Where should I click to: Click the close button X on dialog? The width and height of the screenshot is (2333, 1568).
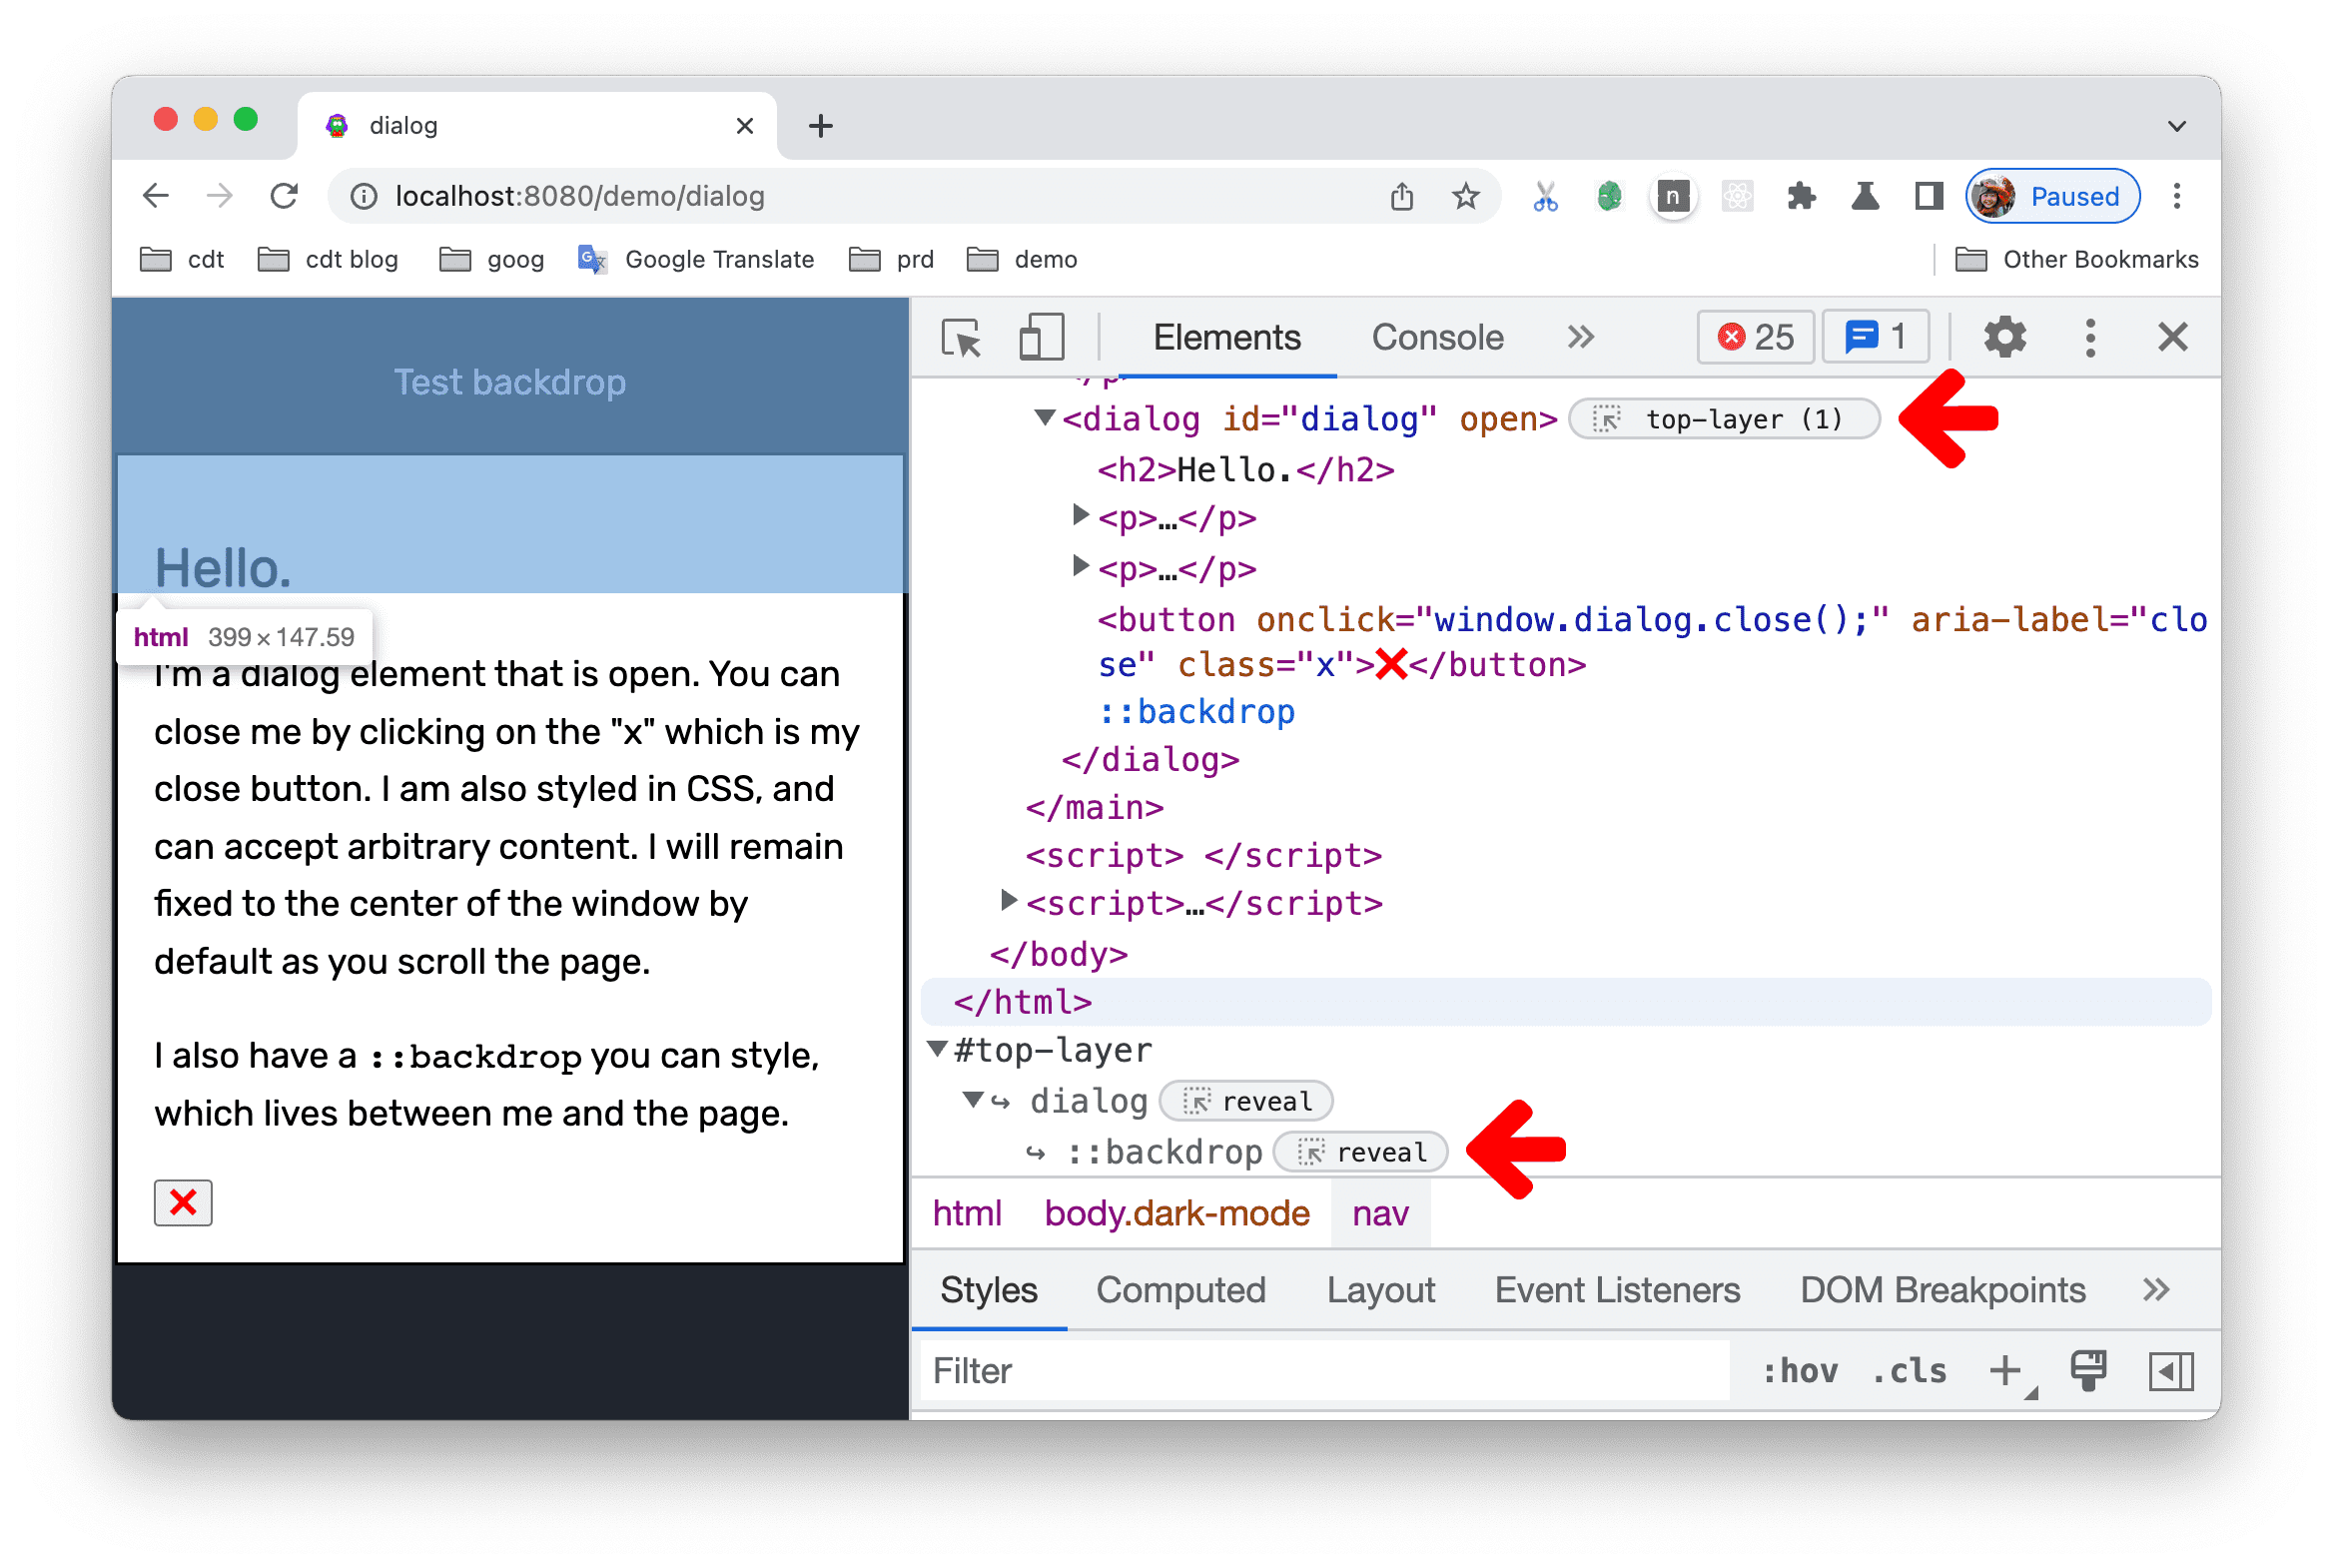(x=184, y=1198)
